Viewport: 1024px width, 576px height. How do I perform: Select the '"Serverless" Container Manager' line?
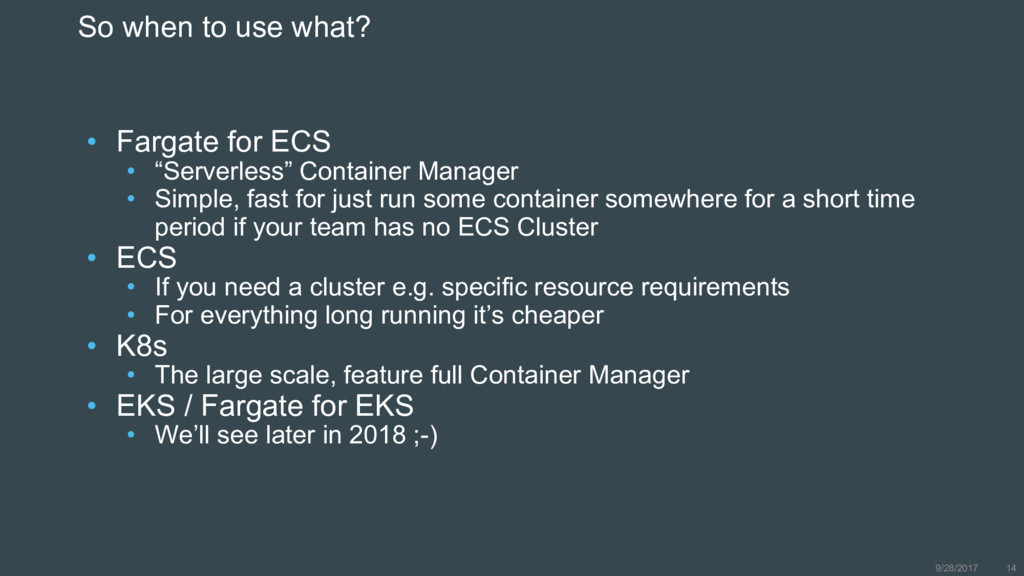click(x=336, y=171)
